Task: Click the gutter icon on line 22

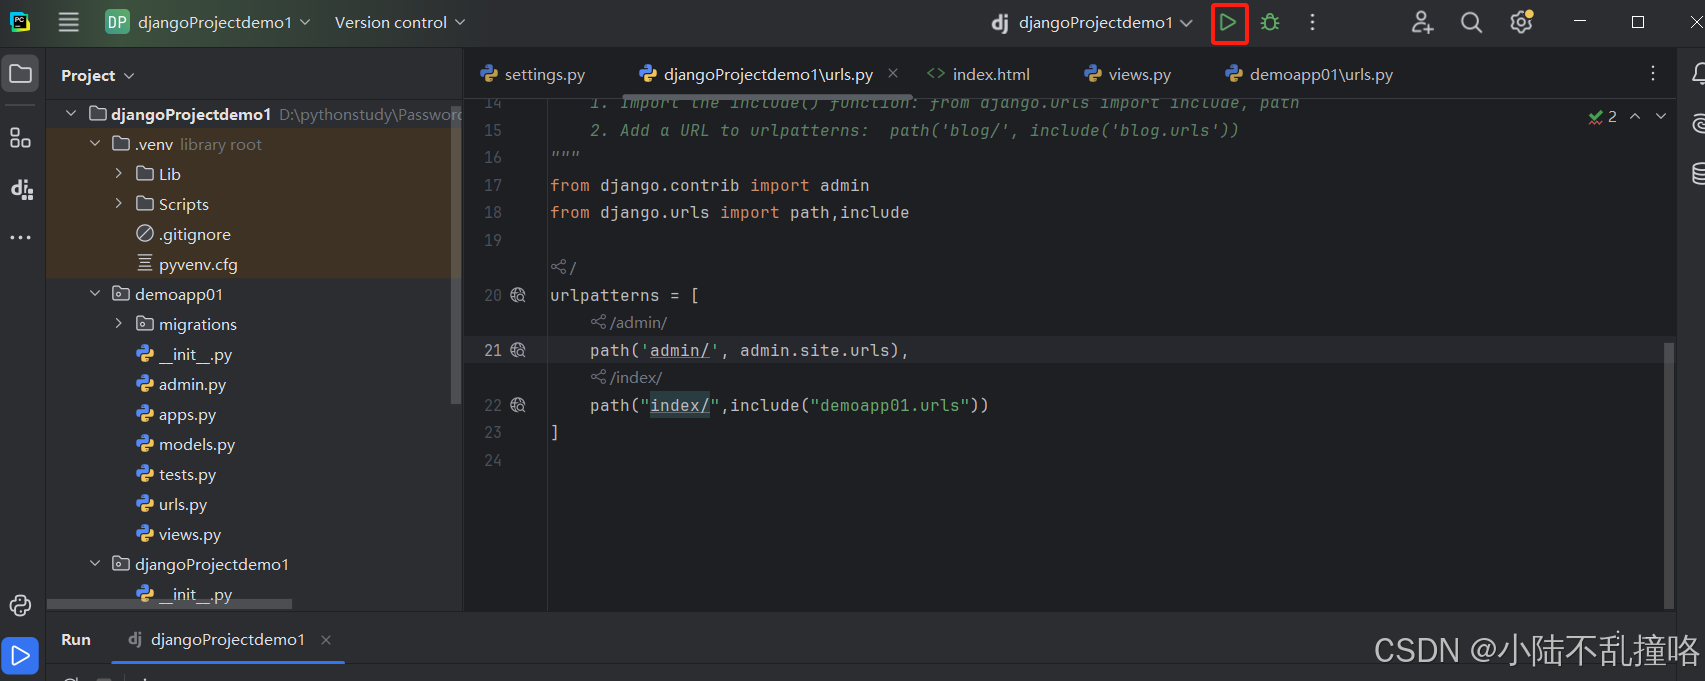Action: 518,405
